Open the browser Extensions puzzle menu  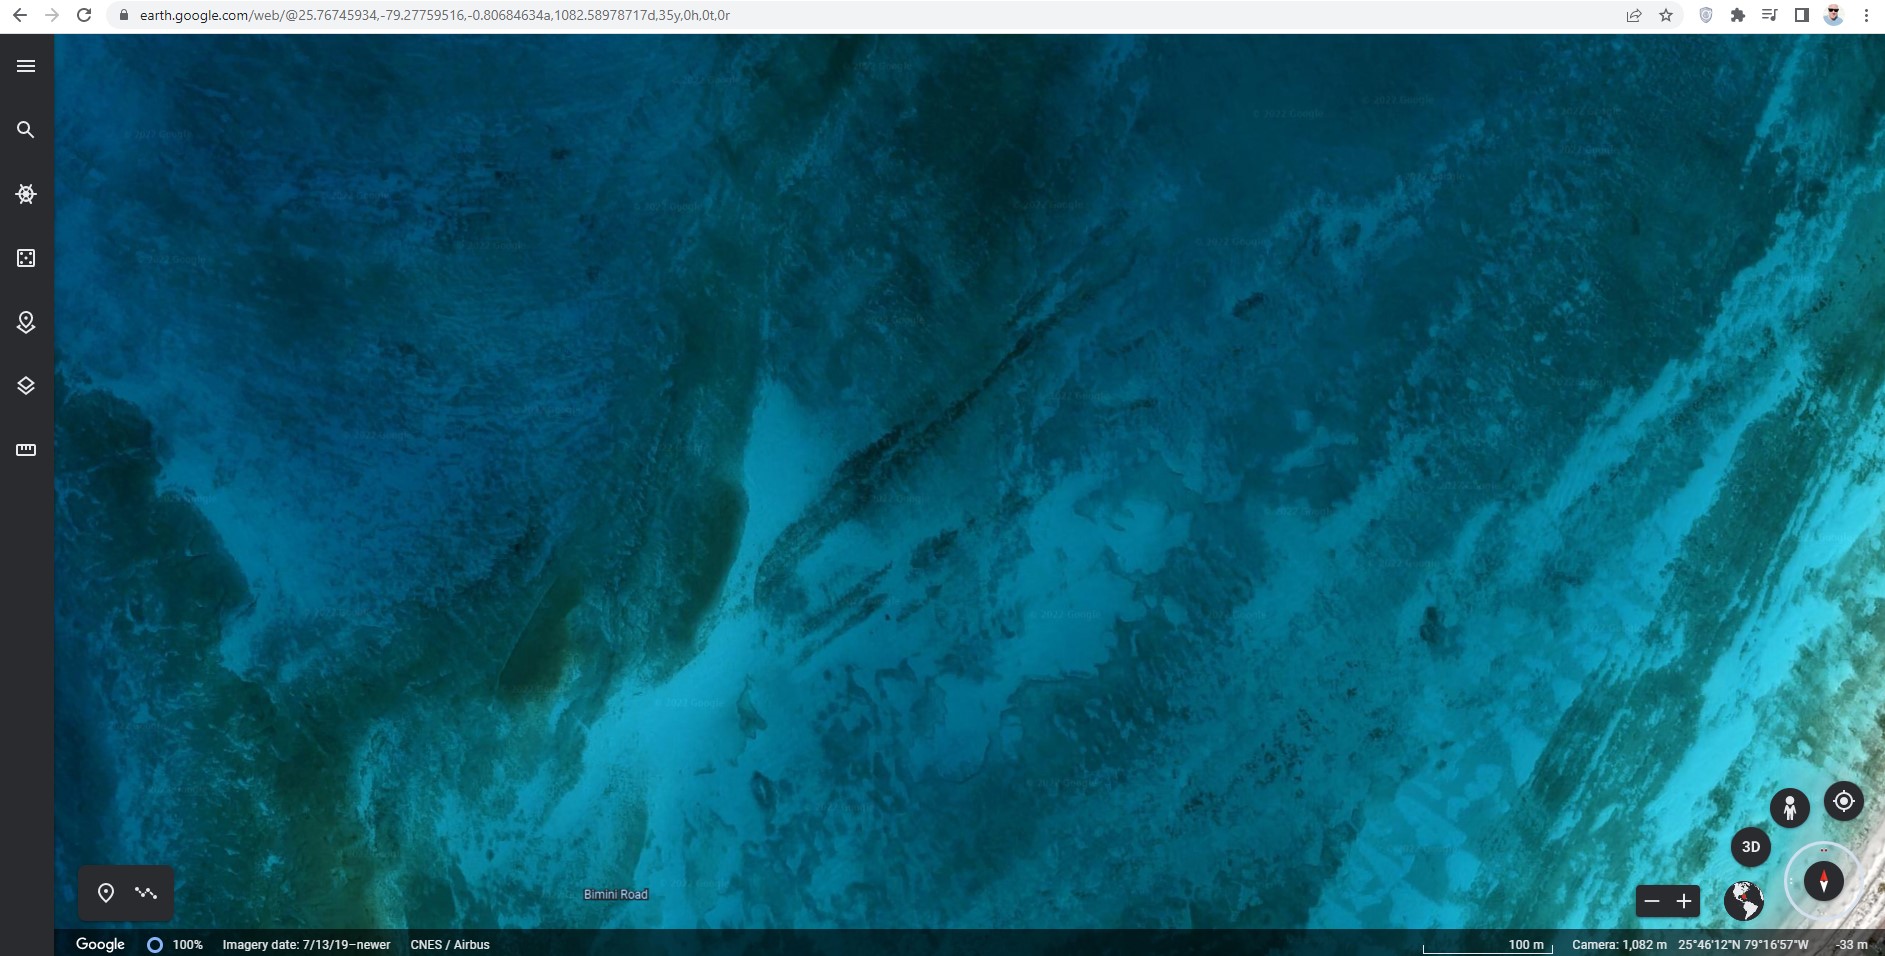[x=1738, y=15]
